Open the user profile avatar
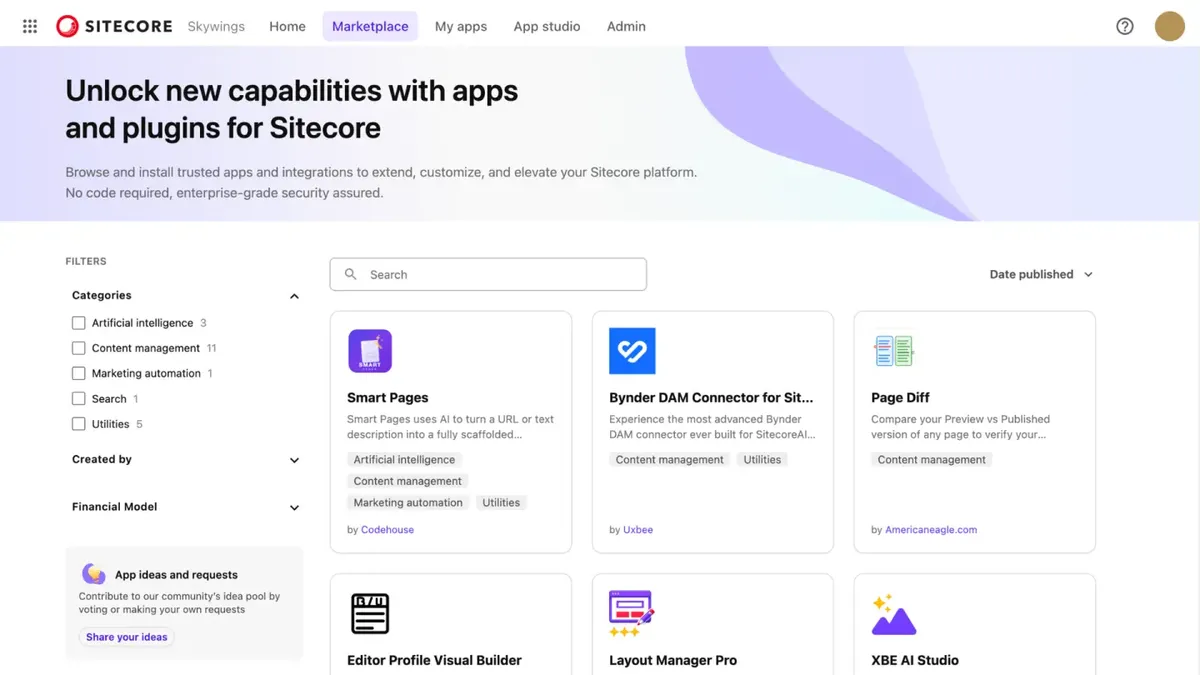This screenshot has width=1200, height=675. pyautogui.click(x=1169, y=26)
